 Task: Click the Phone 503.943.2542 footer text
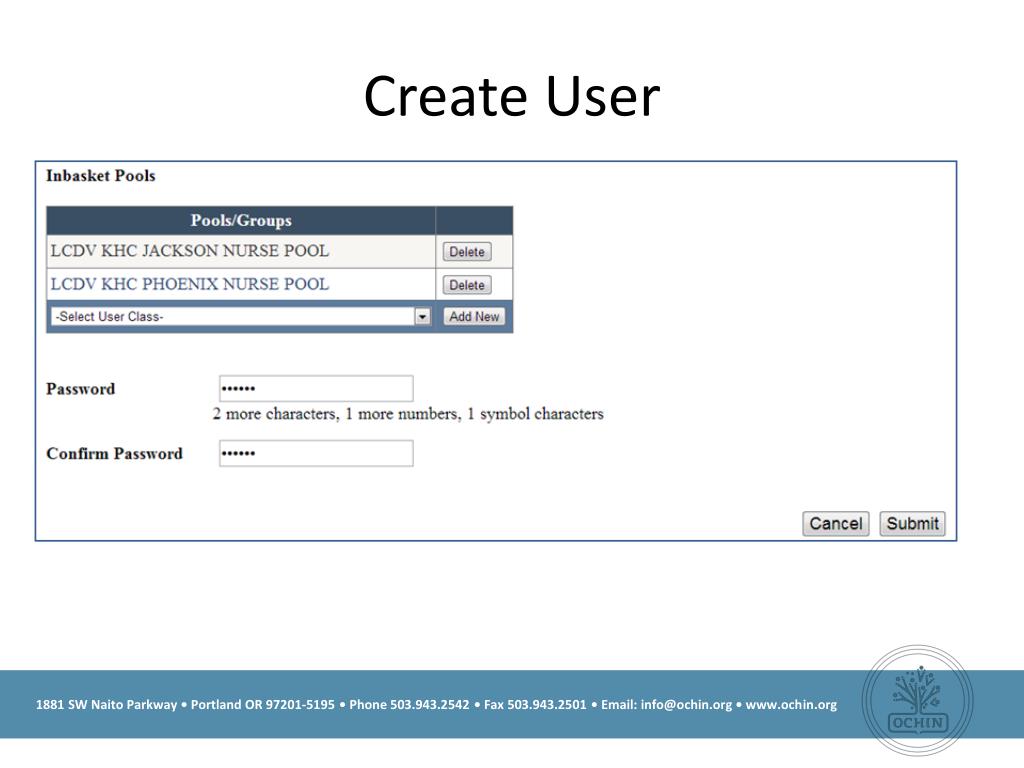tap(409, 705)
